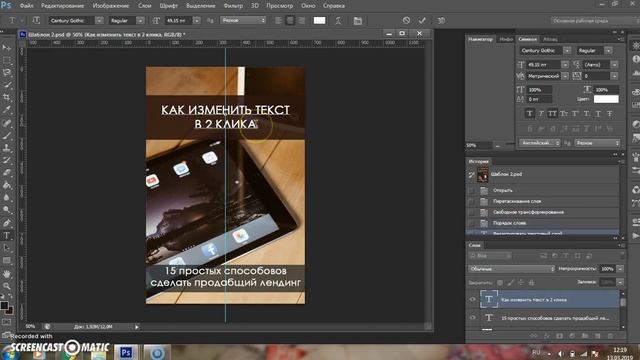
Task: Align text right in options bar
Action: click(301, 20)
